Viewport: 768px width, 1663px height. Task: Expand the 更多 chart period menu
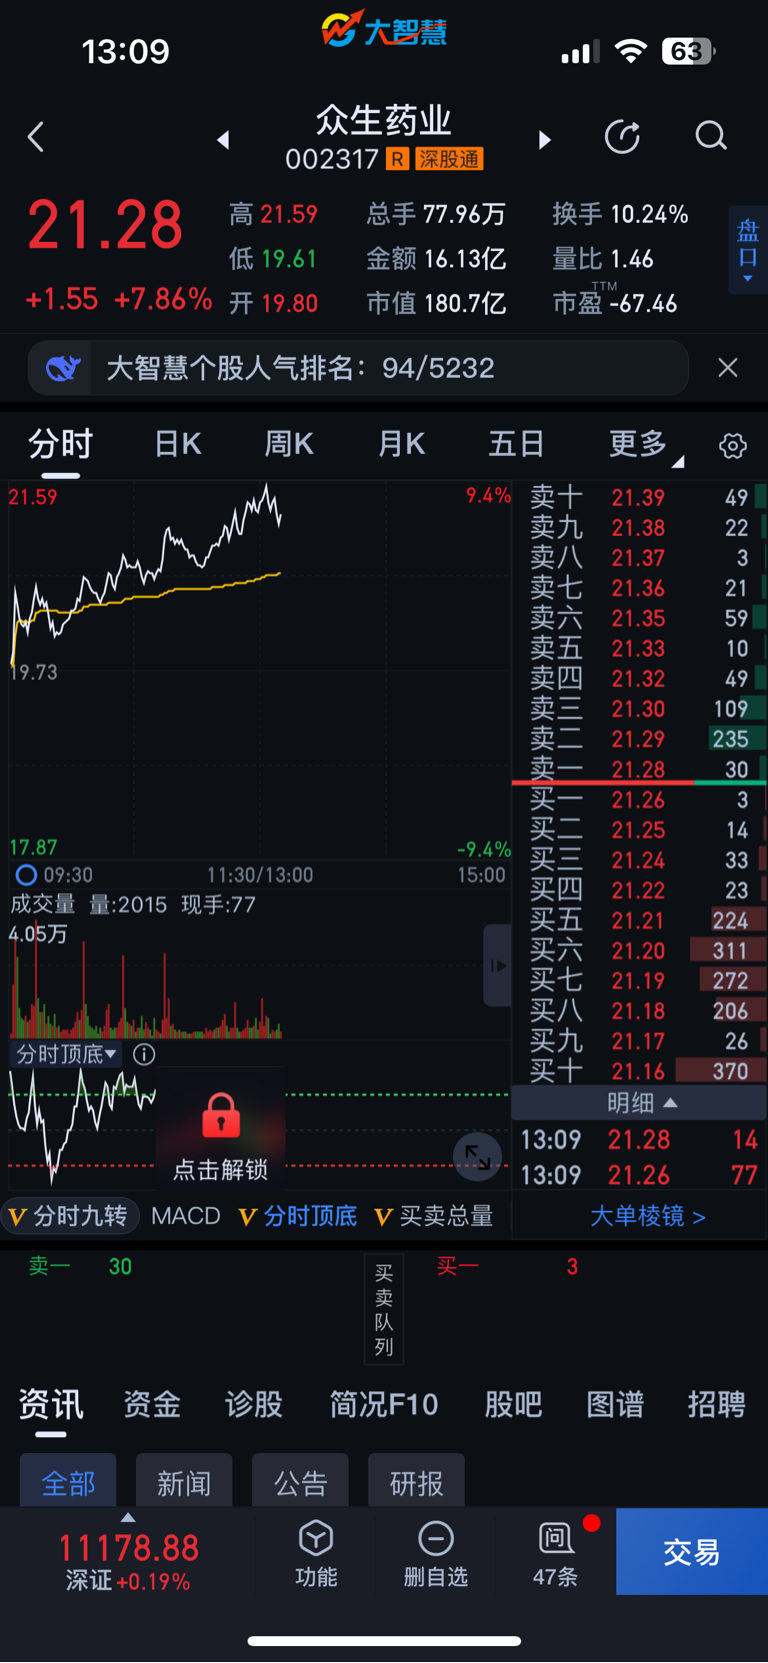coord(645,444)
